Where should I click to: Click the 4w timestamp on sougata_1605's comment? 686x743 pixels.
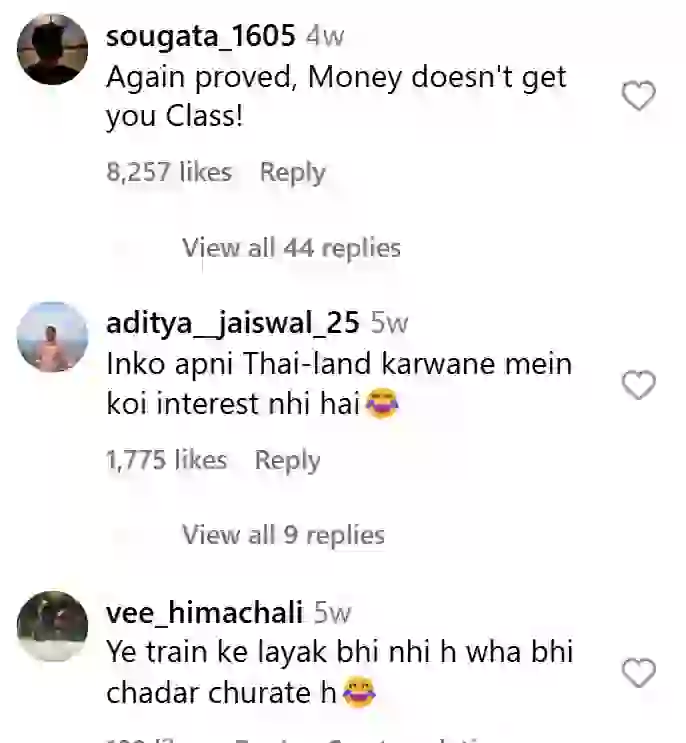[325, 37]
